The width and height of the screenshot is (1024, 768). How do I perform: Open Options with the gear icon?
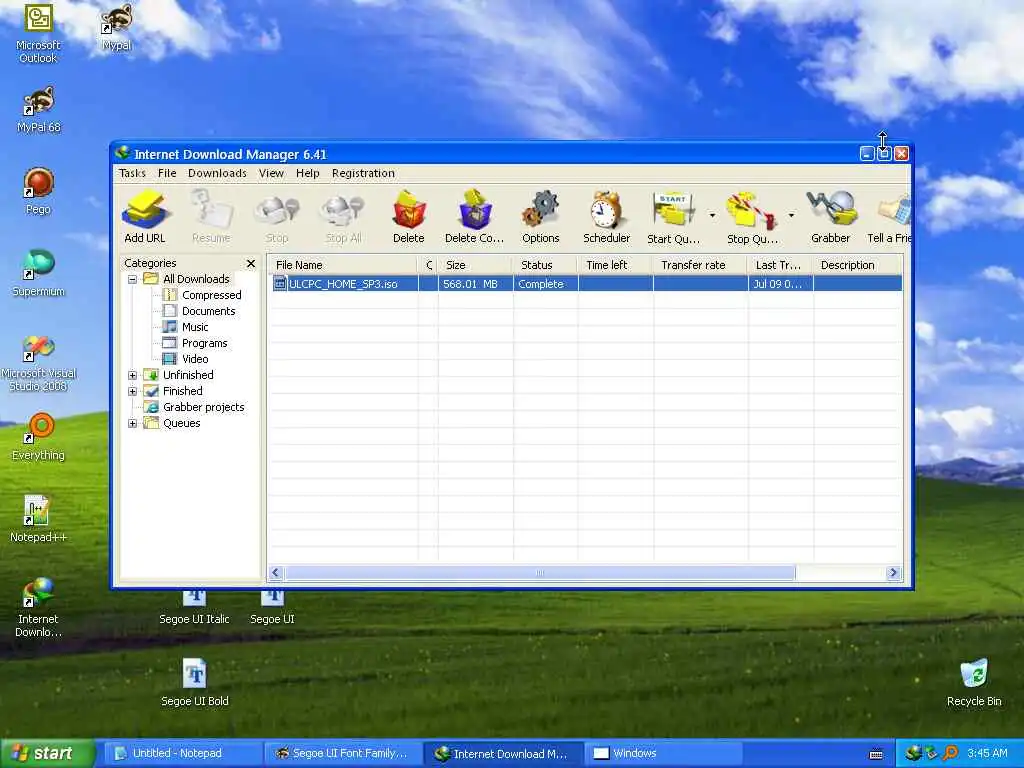click(x=541, y=217)
